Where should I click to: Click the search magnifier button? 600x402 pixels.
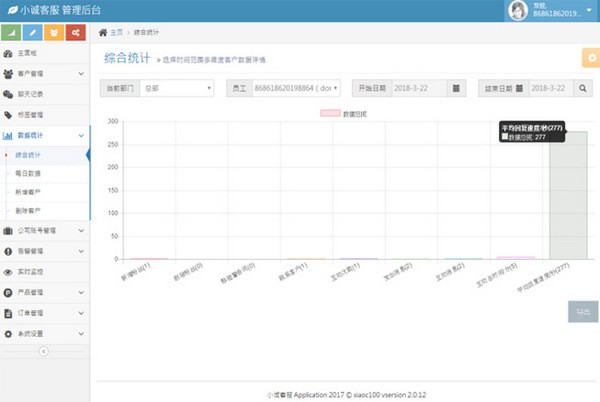583,89
